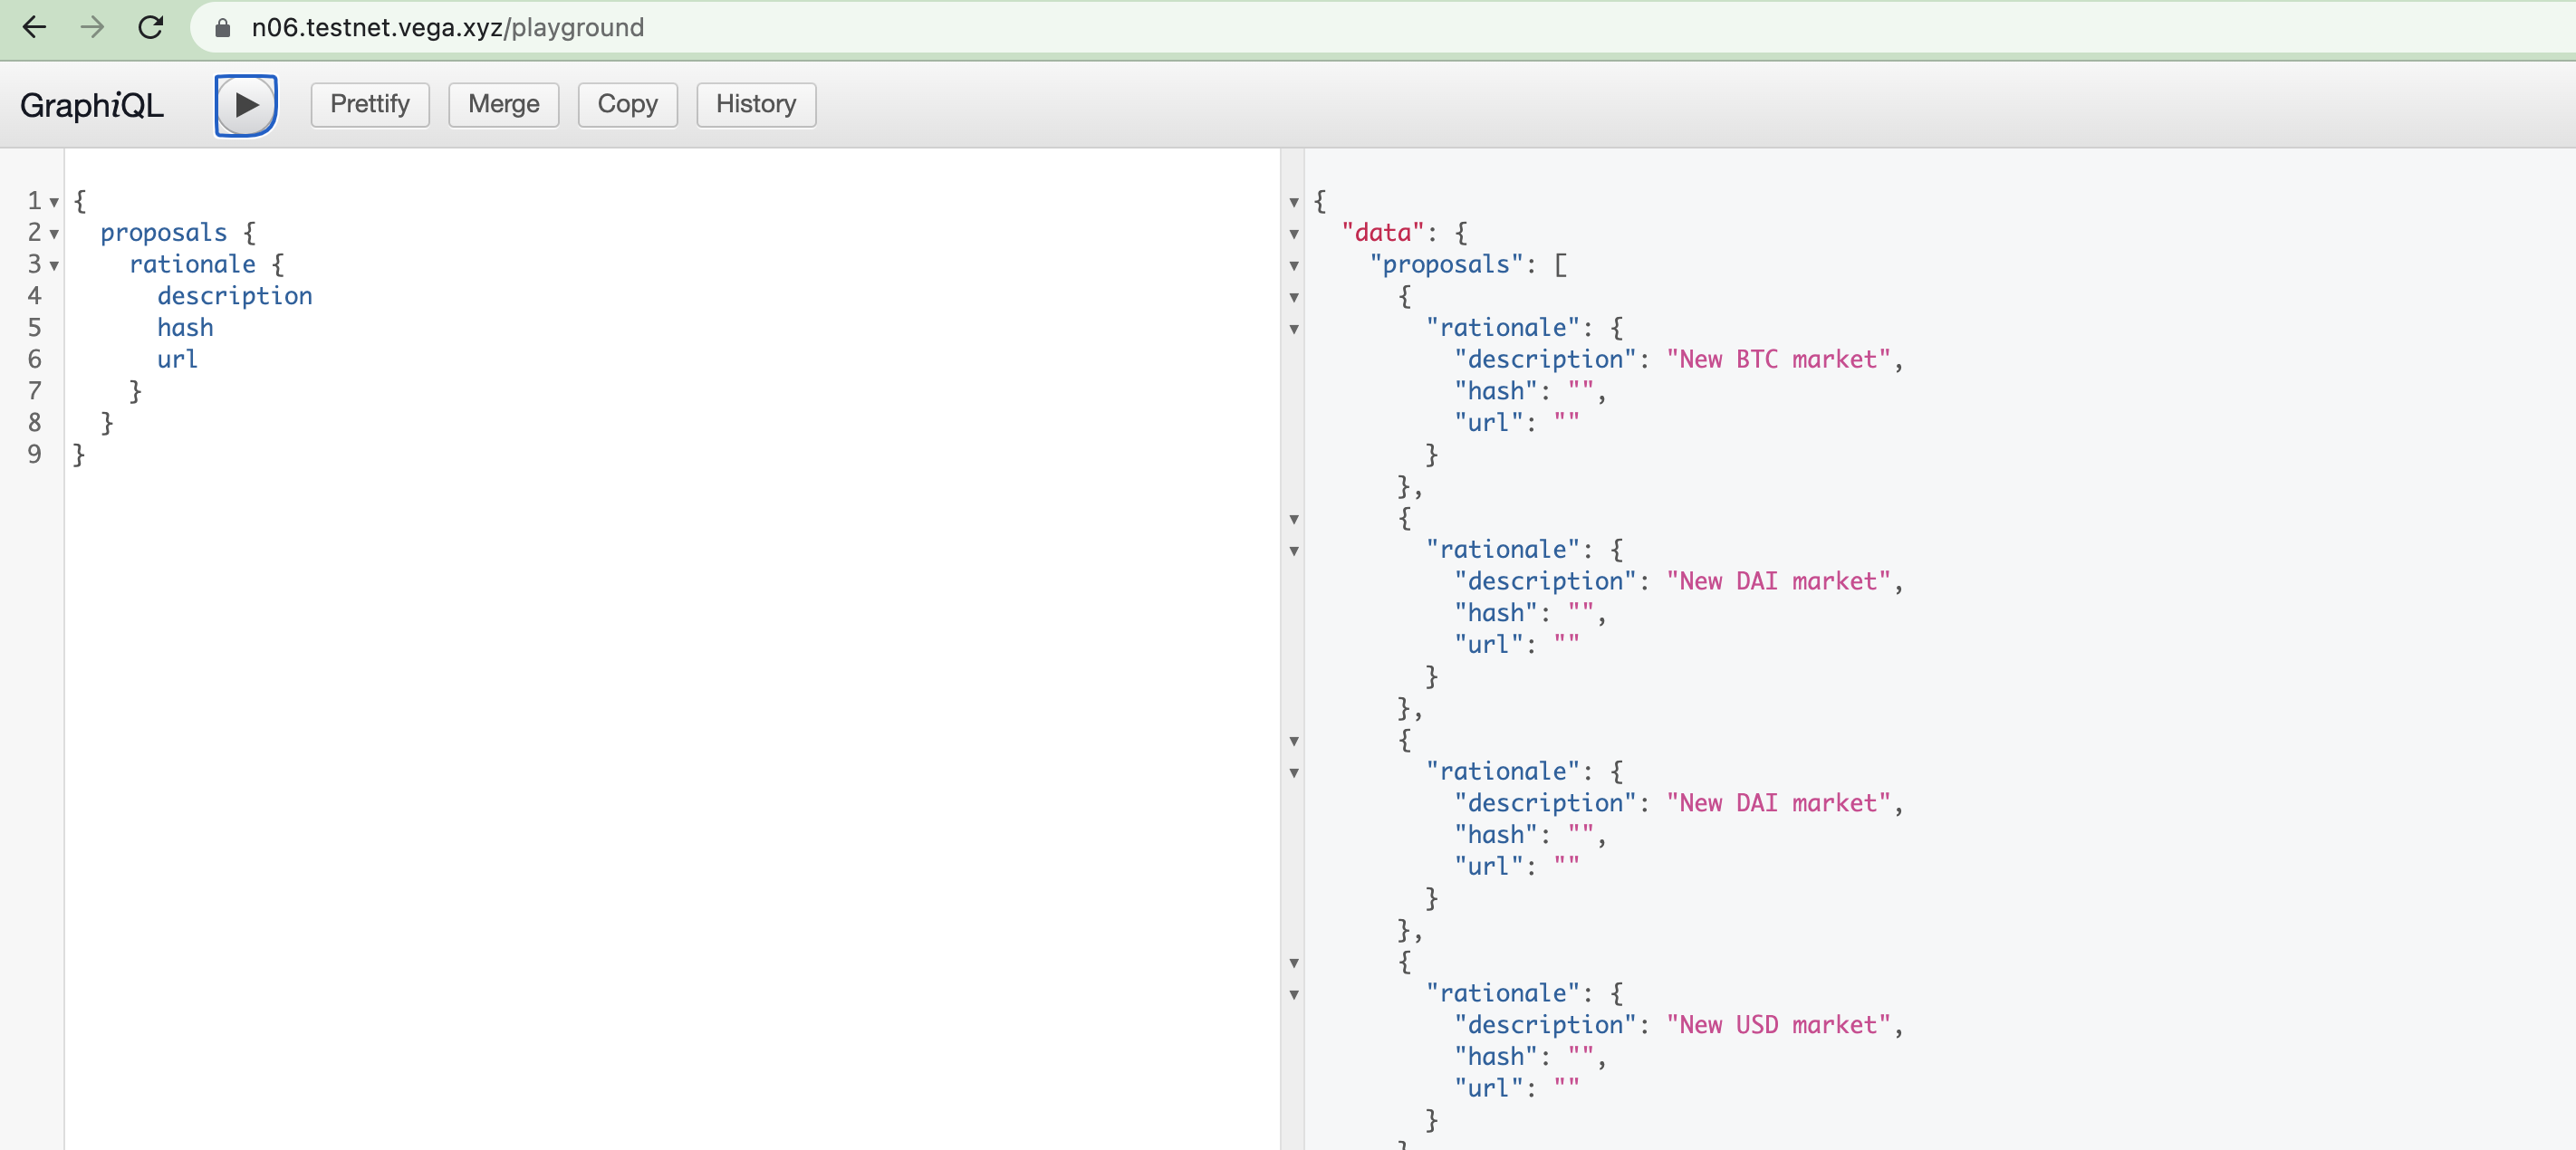Click the GraphiQL logo
The width and height of the screenshot is (2576, 1150).
coord(91,104)
